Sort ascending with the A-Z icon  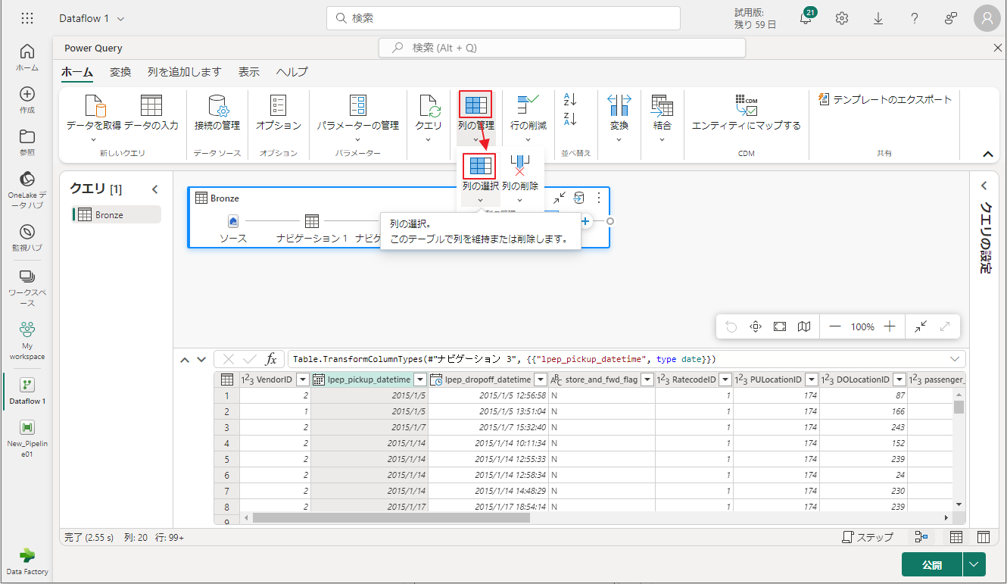pos(570,100)
